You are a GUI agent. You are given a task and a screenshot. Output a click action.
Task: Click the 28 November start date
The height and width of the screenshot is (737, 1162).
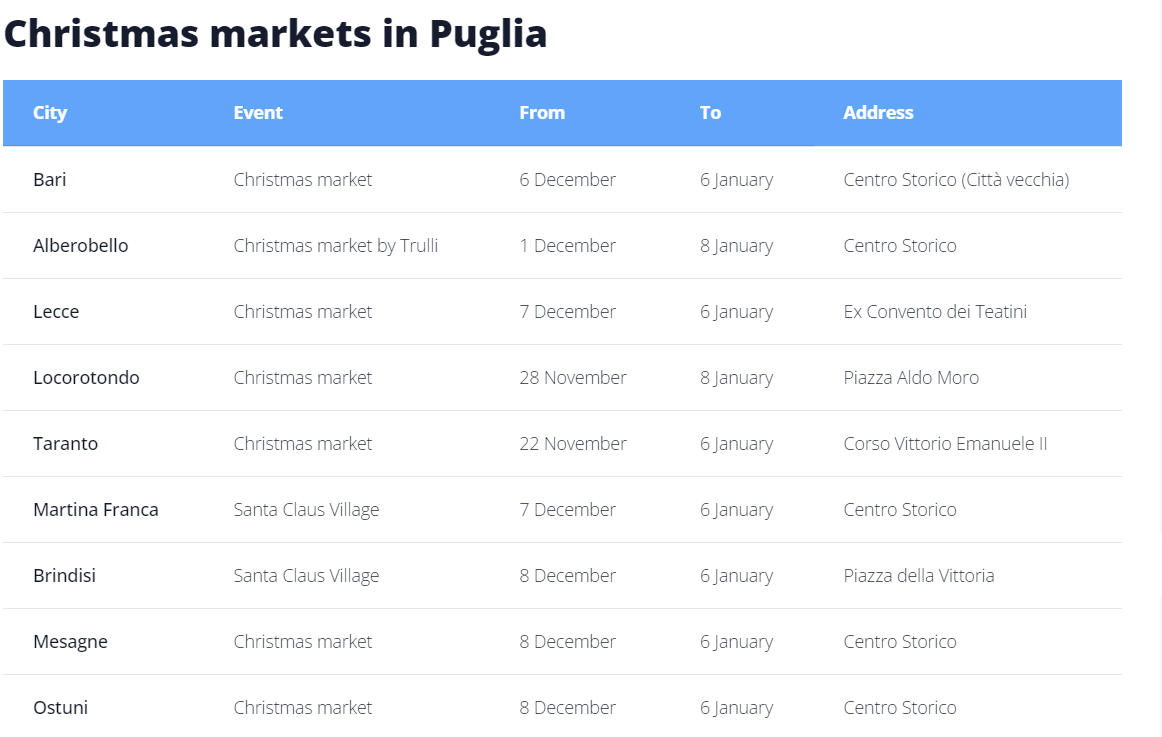coord(573,378)
